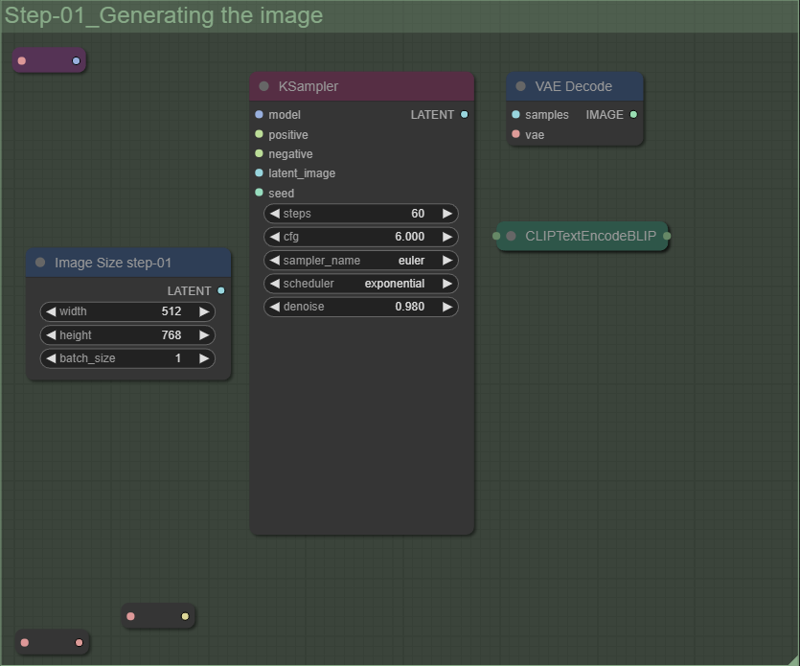This screenshot has height=666, width=800.
Task: Click the steps value 60
Action: 418,213
